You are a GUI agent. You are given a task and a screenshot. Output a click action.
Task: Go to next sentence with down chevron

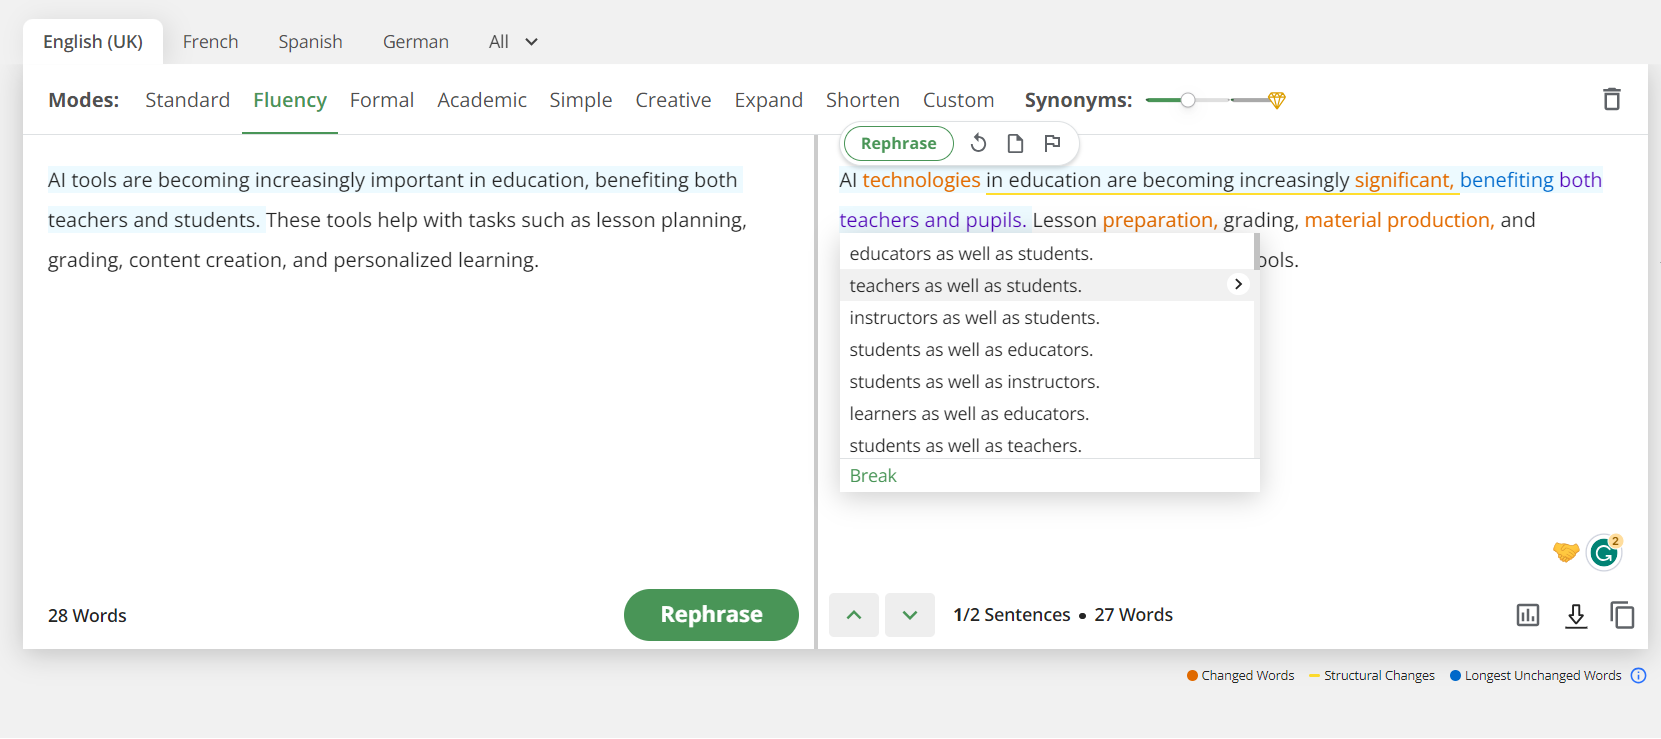click(910, 615)
